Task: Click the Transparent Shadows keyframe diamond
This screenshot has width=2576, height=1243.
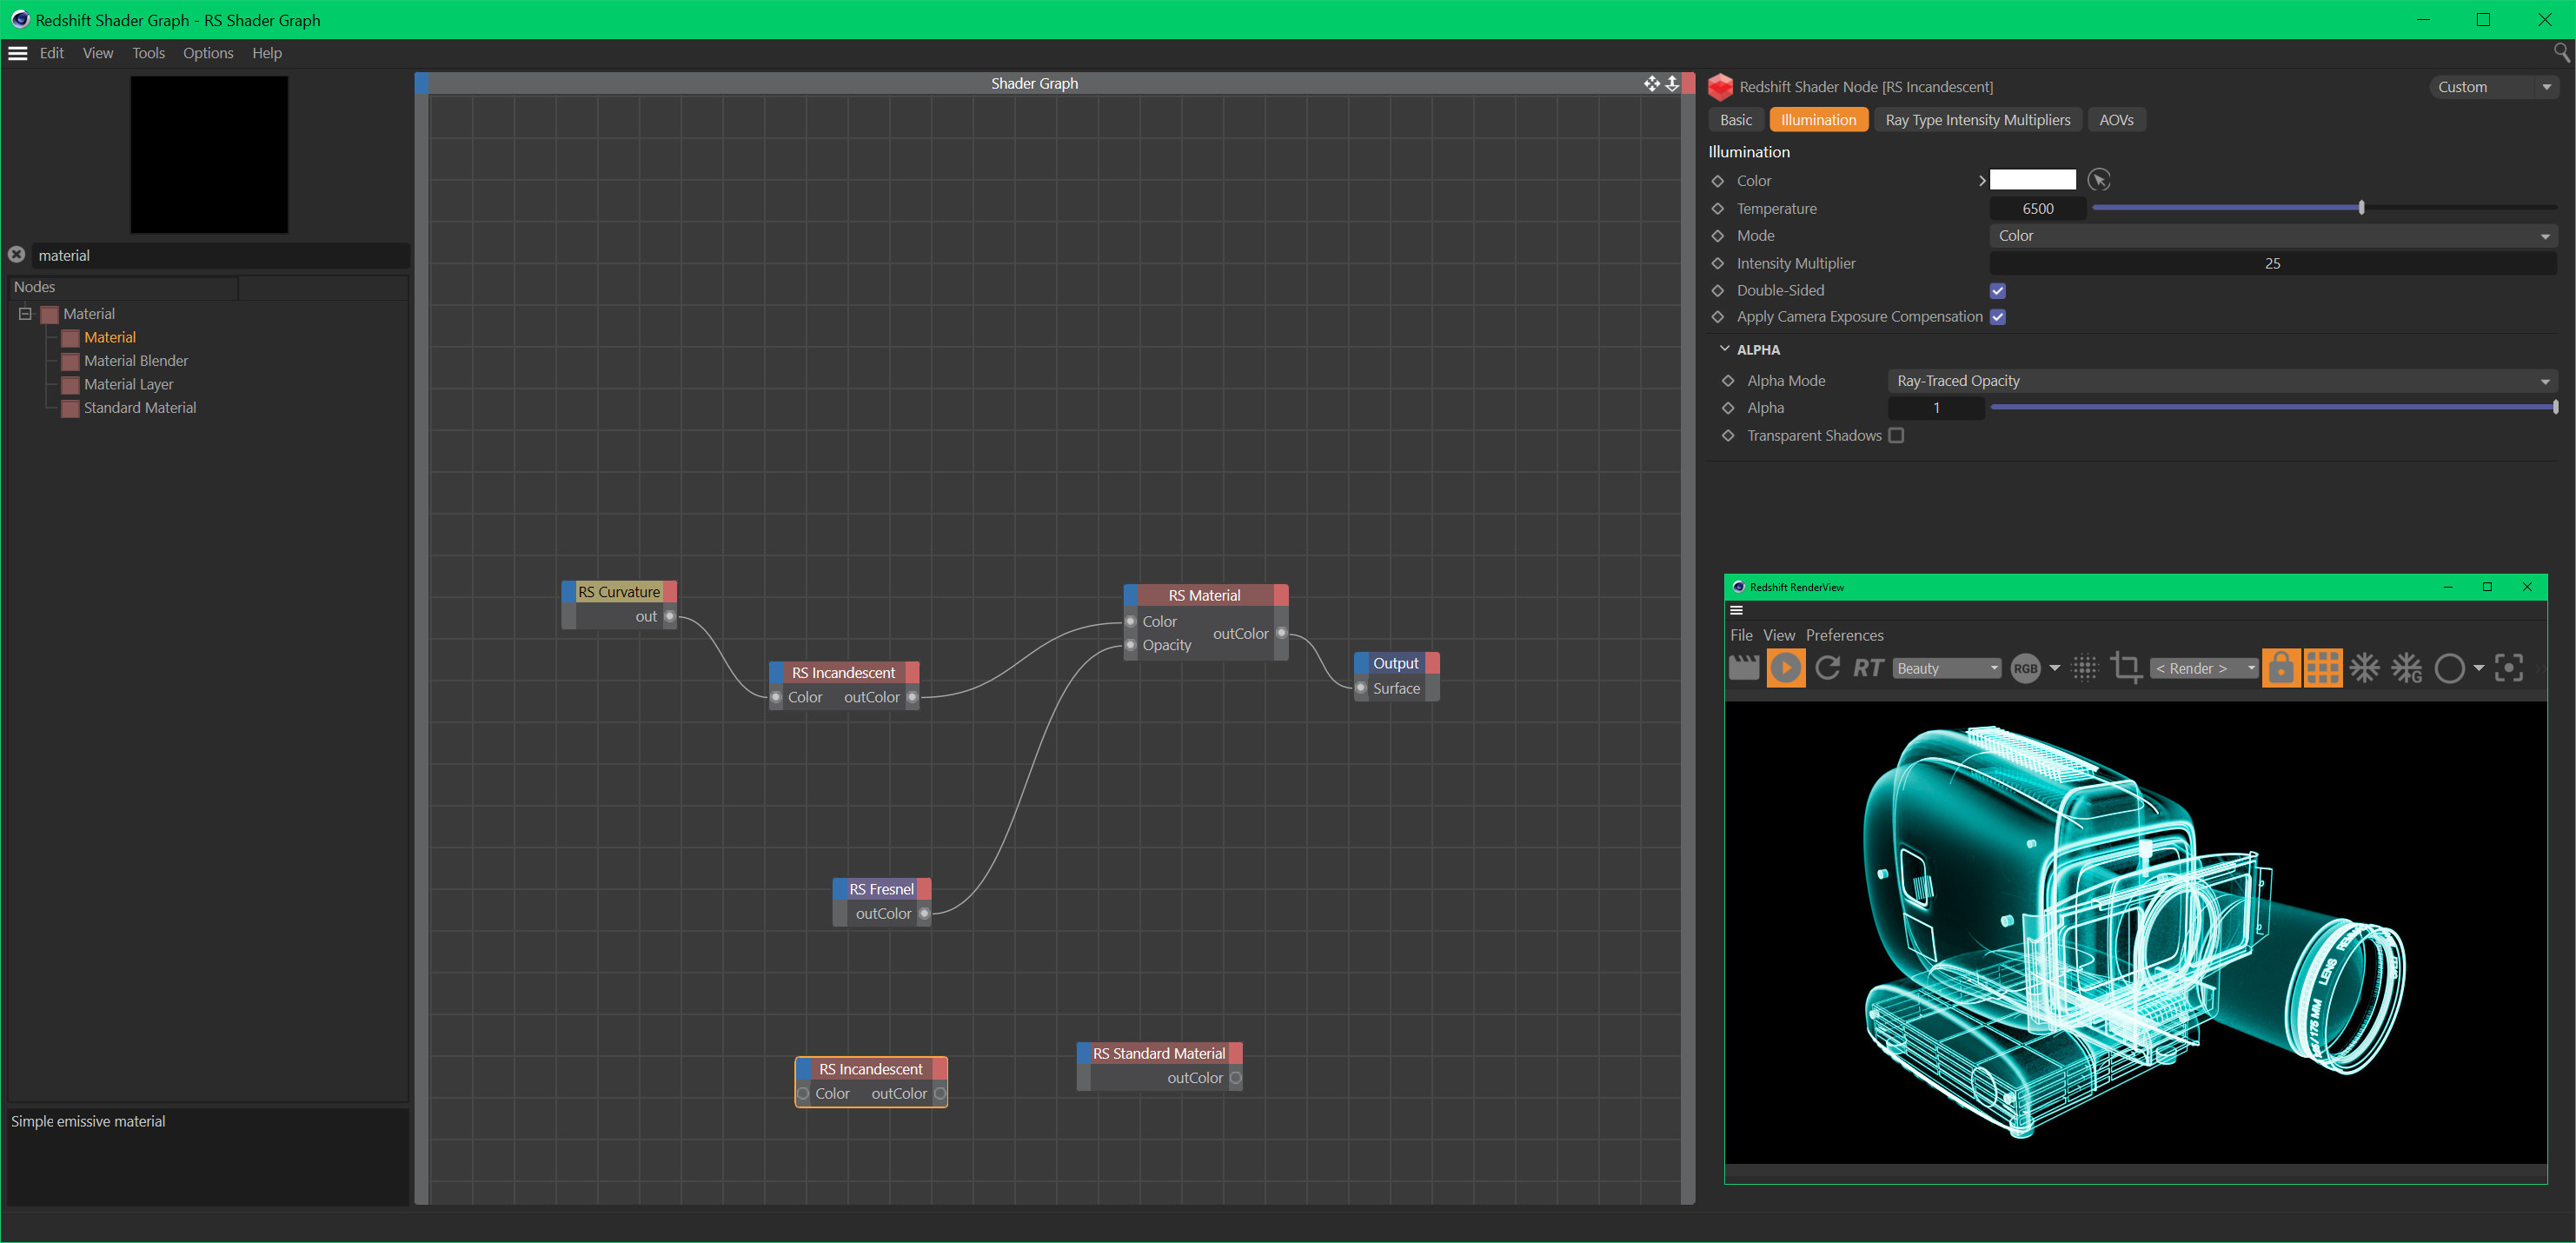Action: [x=1728, y=436]
